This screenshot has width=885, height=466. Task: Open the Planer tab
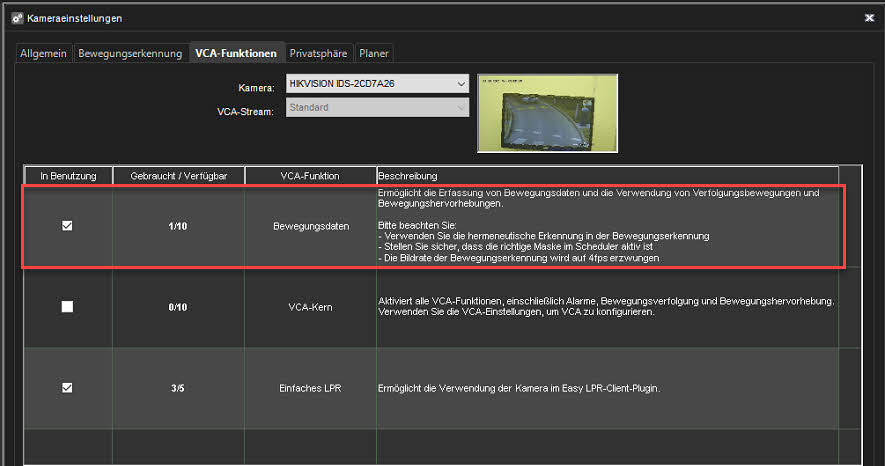click(x=375, y=53)
